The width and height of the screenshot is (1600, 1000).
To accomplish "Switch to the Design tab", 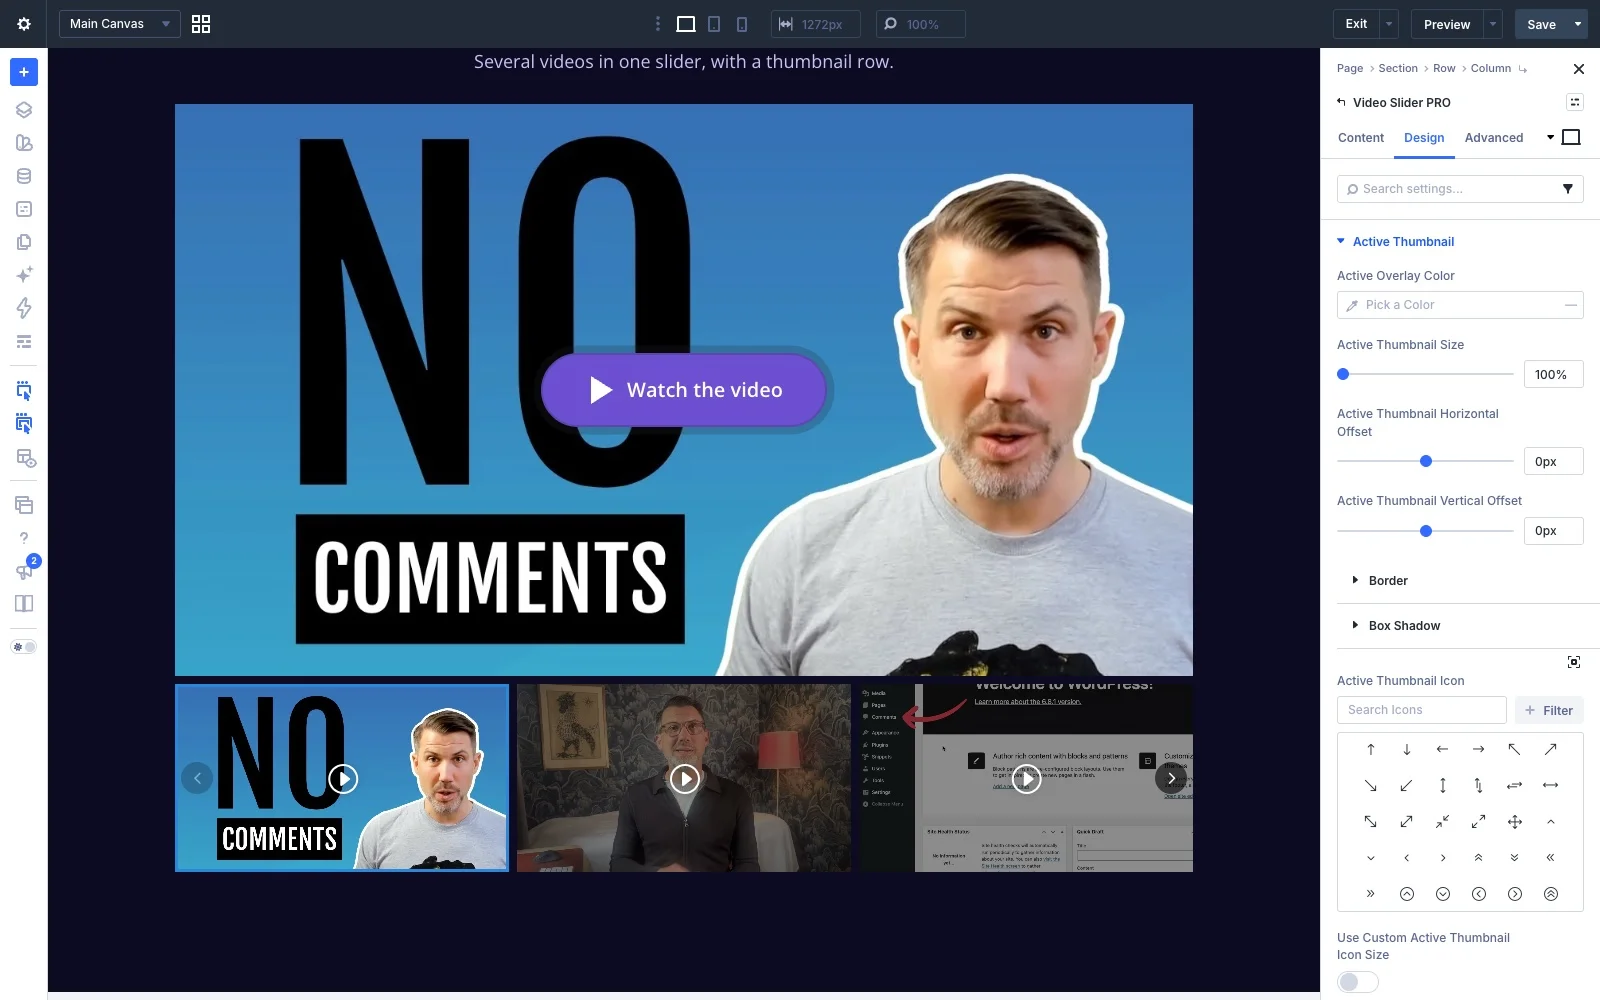I will [1424, 138].
